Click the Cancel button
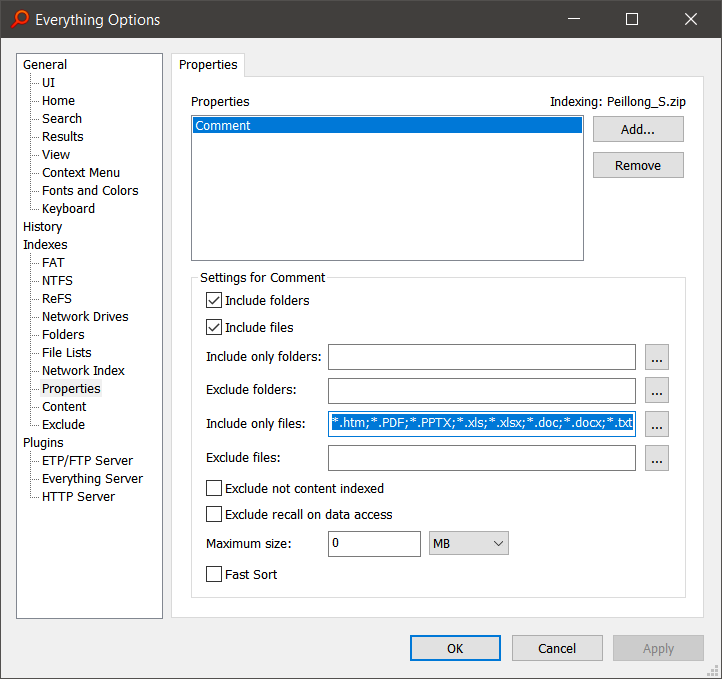Viewport: 722px width, 679px height. [557, 648]
